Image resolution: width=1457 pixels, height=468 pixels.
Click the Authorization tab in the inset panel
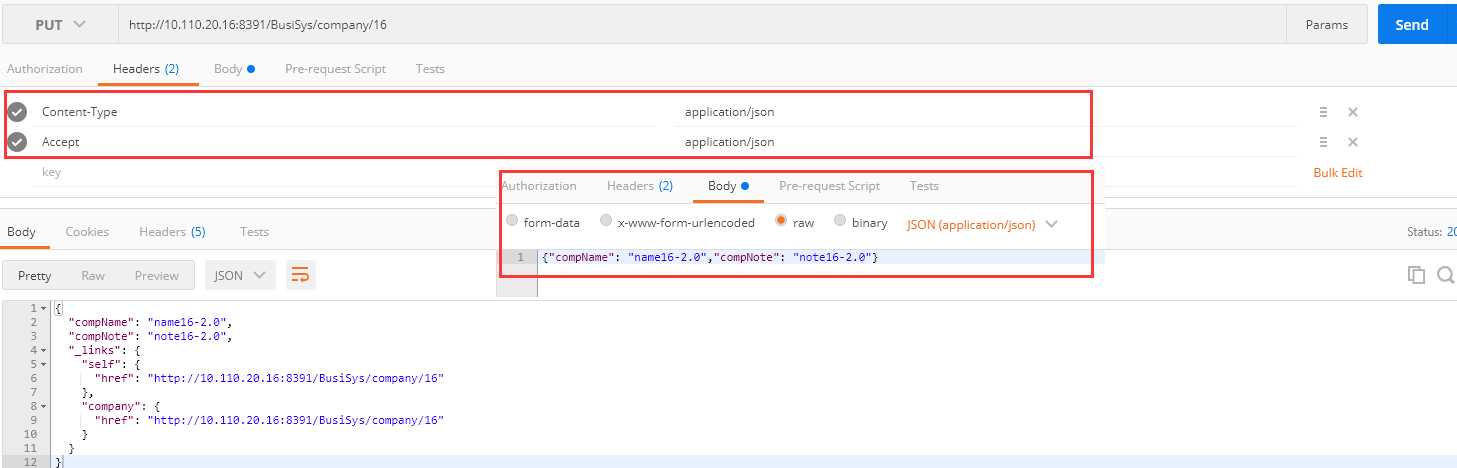[x=539, y=186]
